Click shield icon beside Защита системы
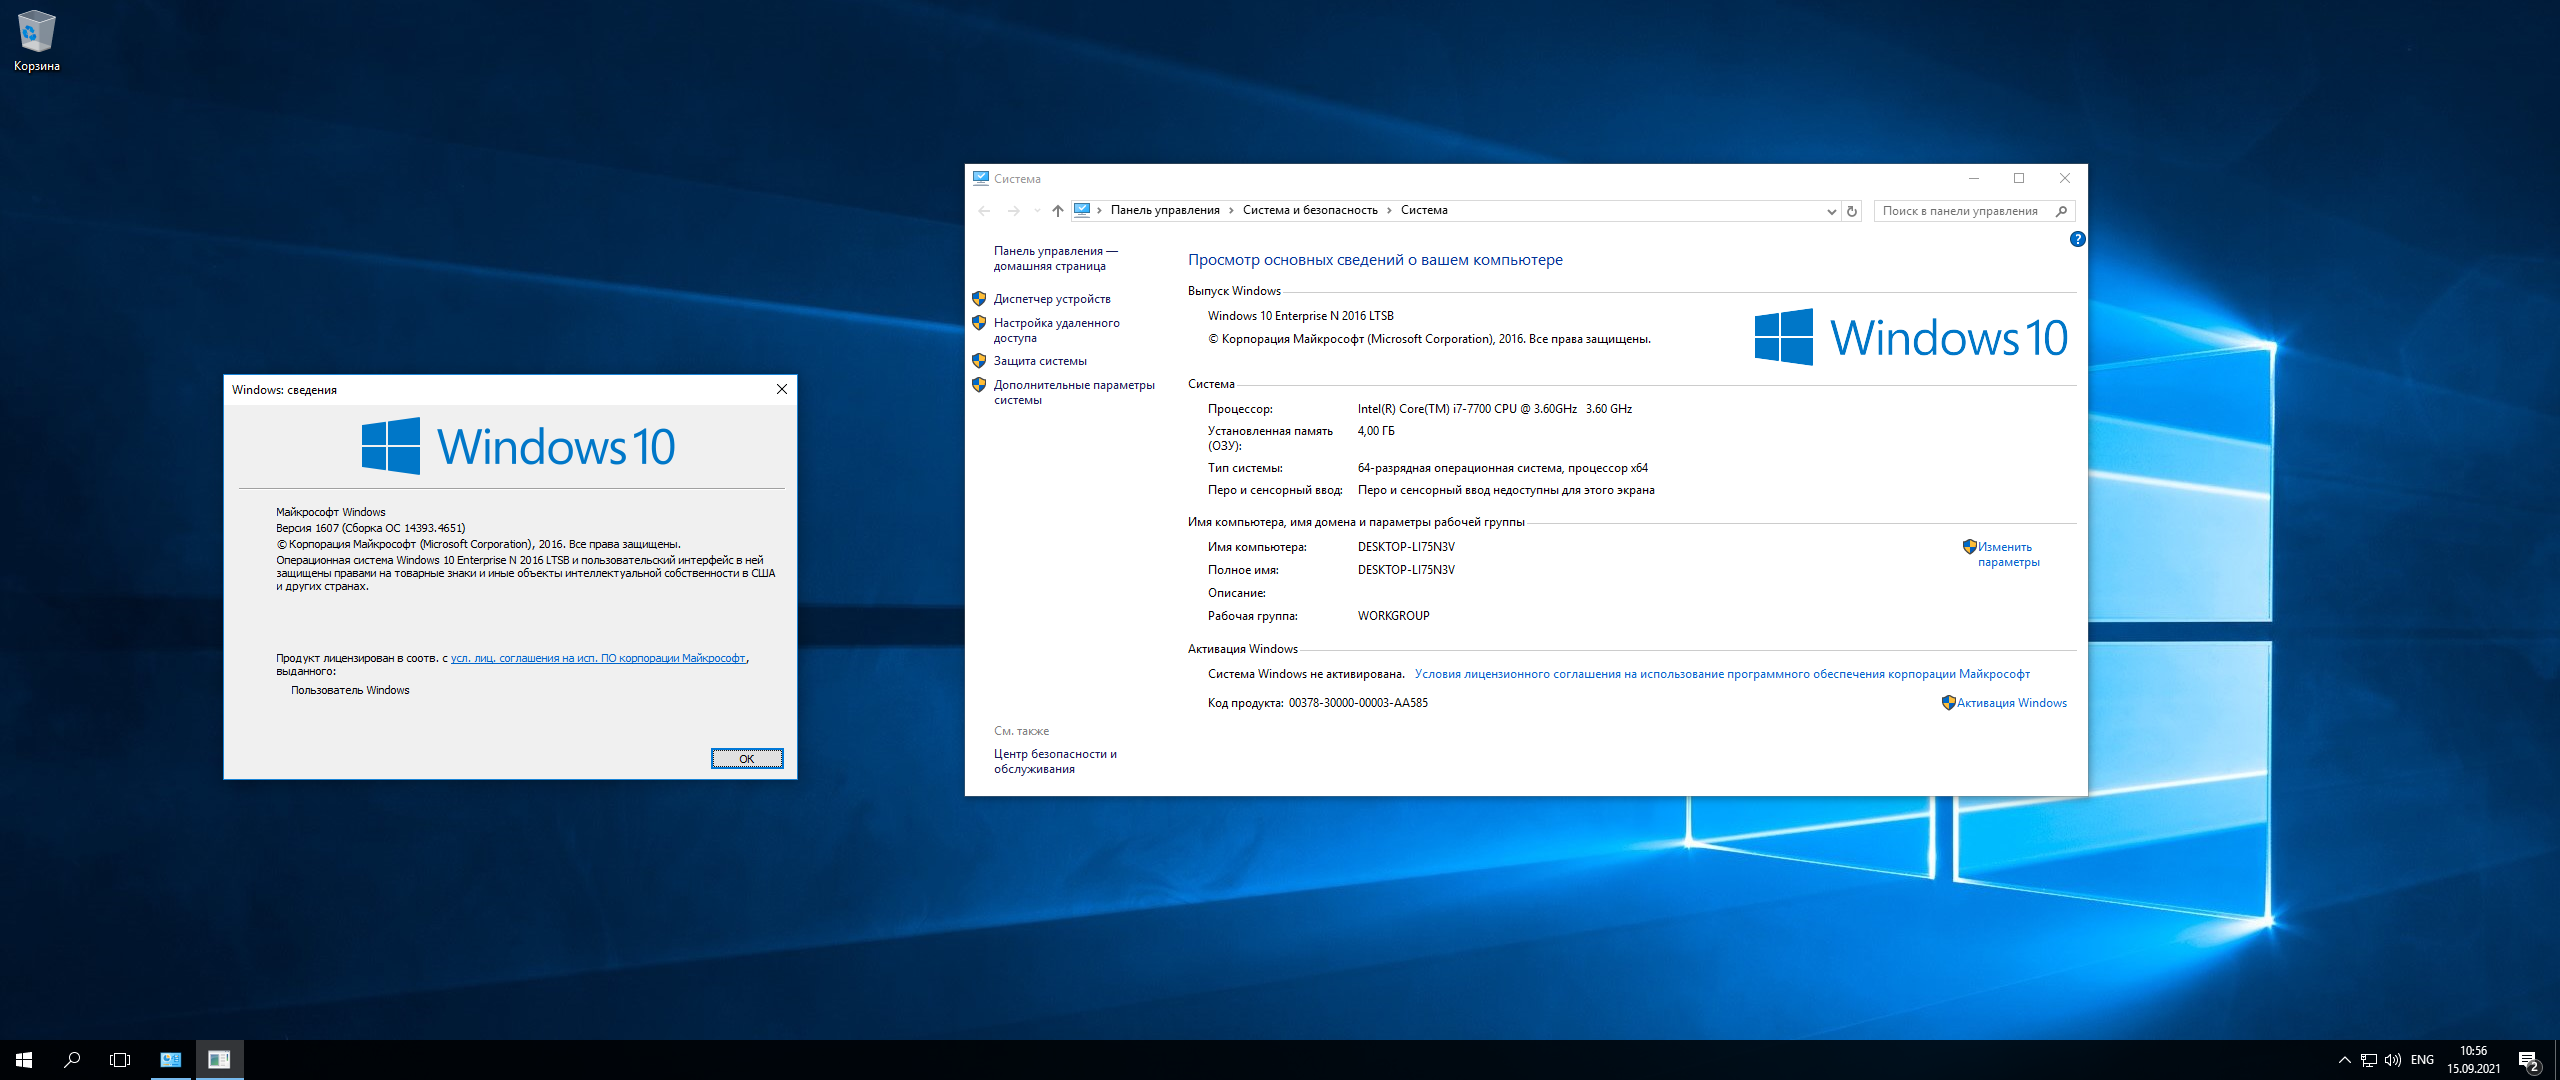Image resolution: width=2560 pixels, height=1080 pixels. pos(979,360)
